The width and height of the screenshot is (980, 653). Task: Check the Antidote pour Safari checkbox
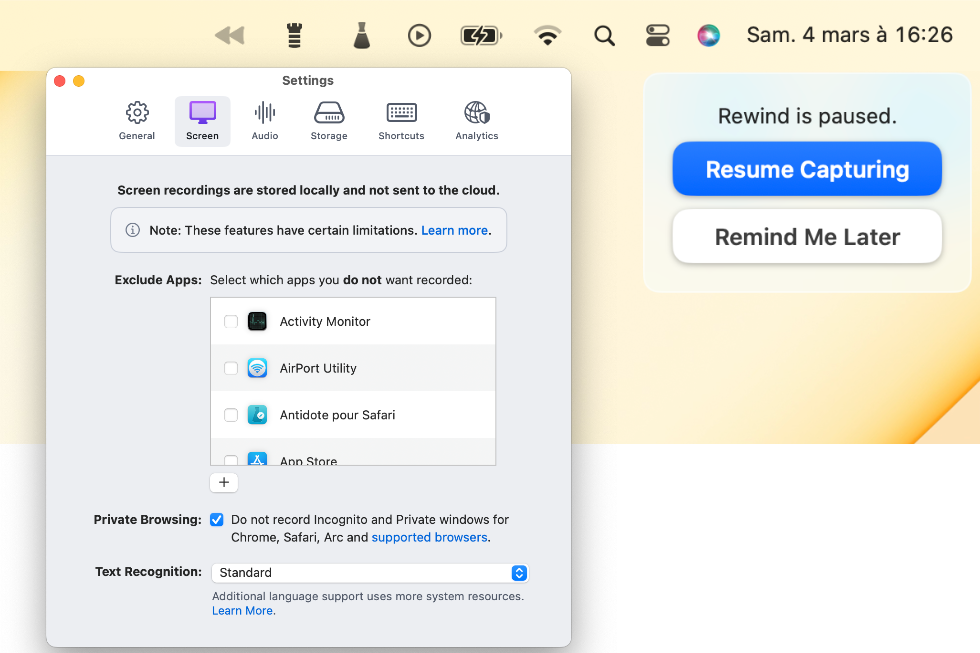231,415
